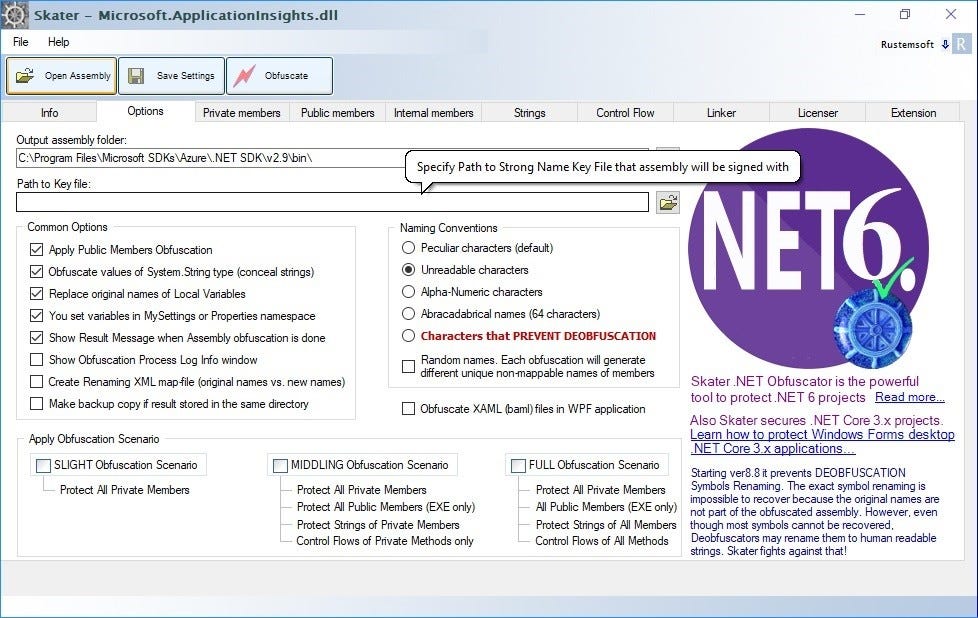The width and height of the screenshot is (978, 618).
Task: Check MIDDLING Obfuscation Scenario
Action: (281, 466)
